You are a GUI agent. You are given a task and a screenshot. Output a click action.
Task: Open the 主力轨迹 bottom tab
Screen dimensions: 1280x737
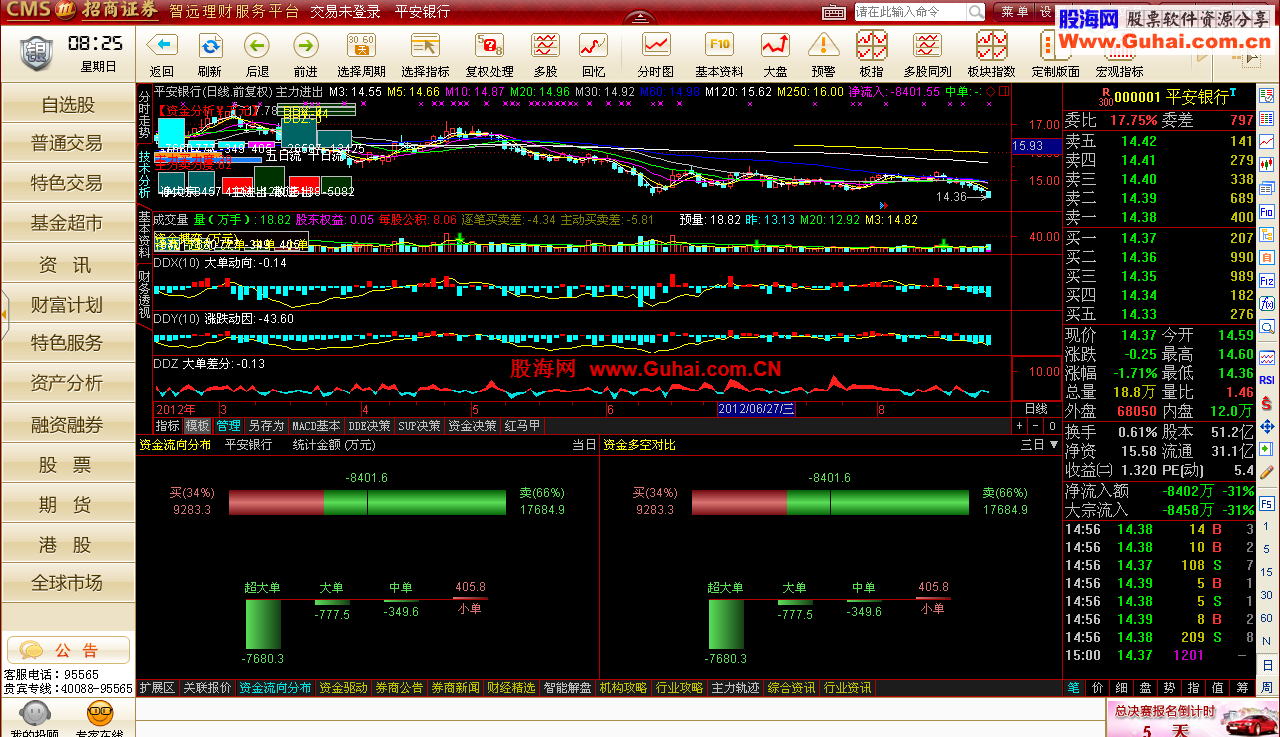tap(735, 688)
